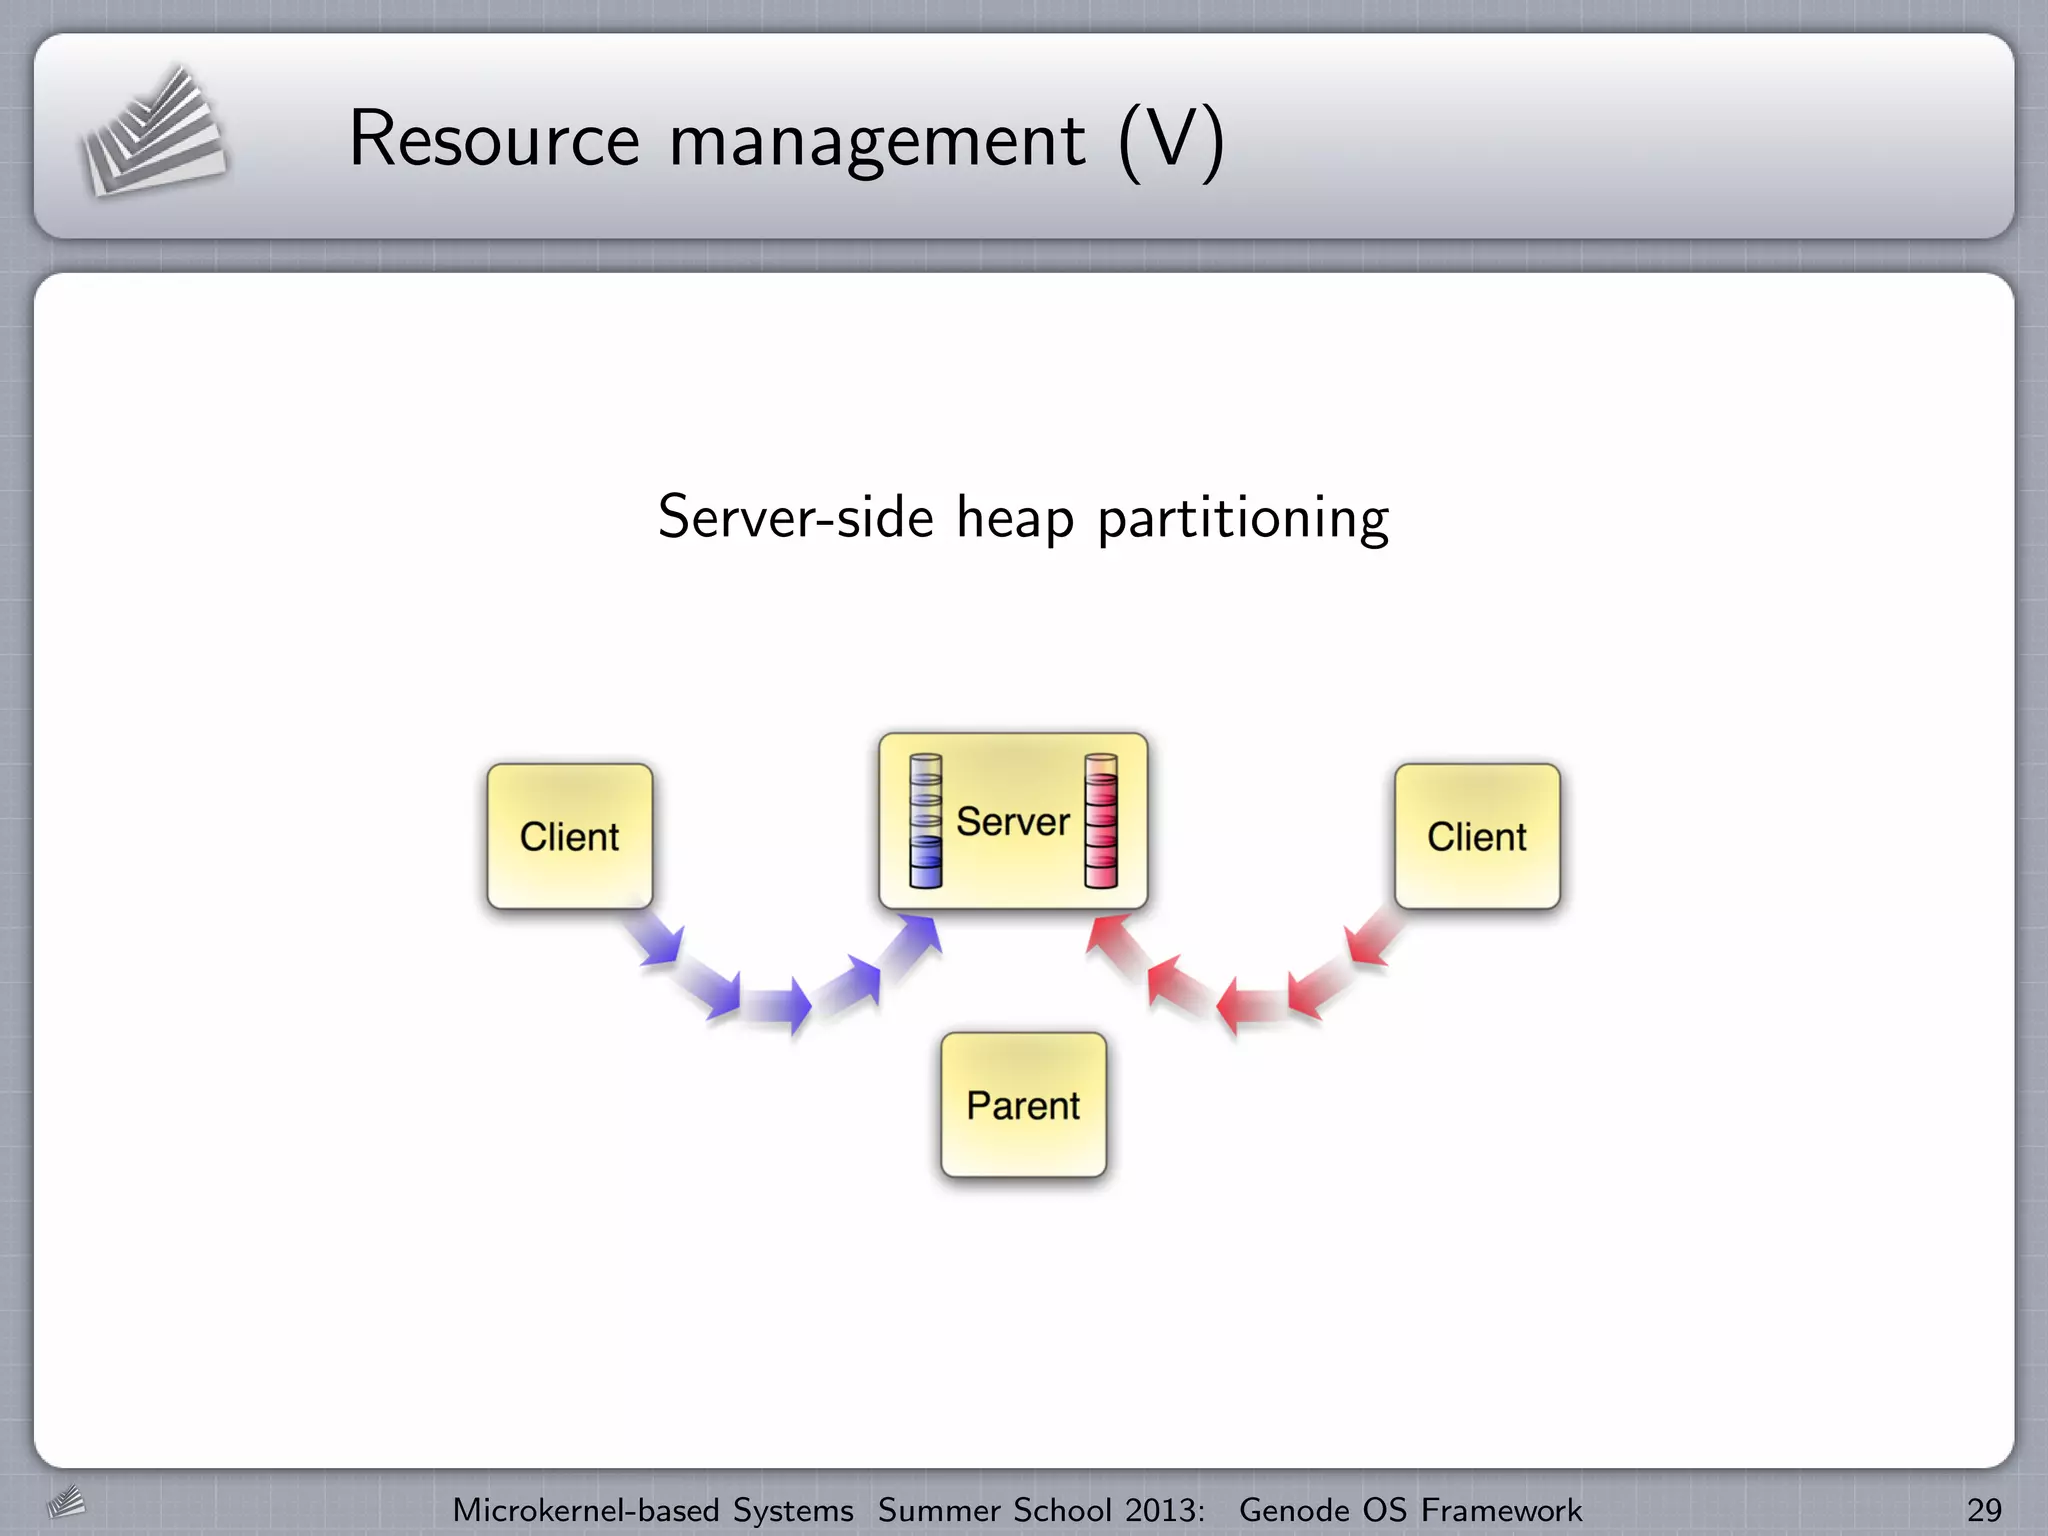Select the Parent box

pyautogui.click(x=1023, y=1105)
